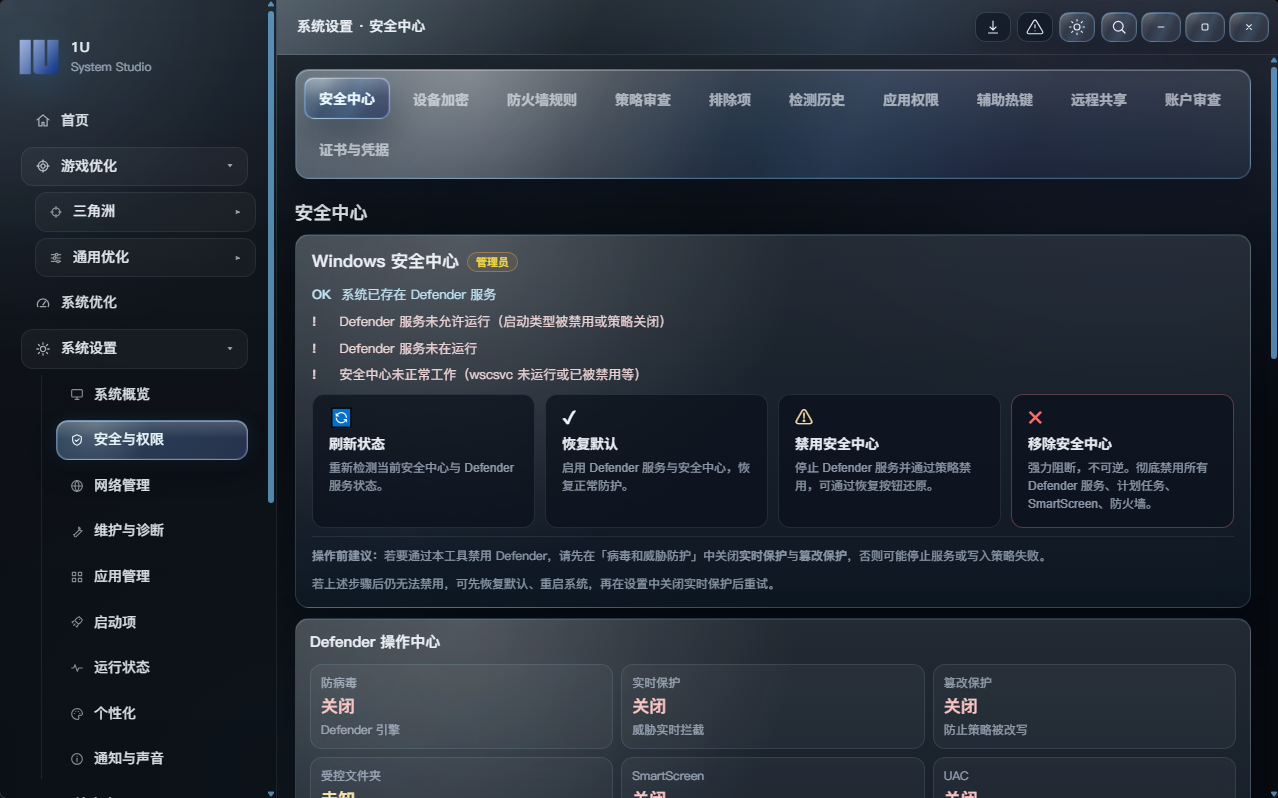This screenshot has width=1278, height=798.
Task: Click the download icon in title bar
Action: point(993,27)
